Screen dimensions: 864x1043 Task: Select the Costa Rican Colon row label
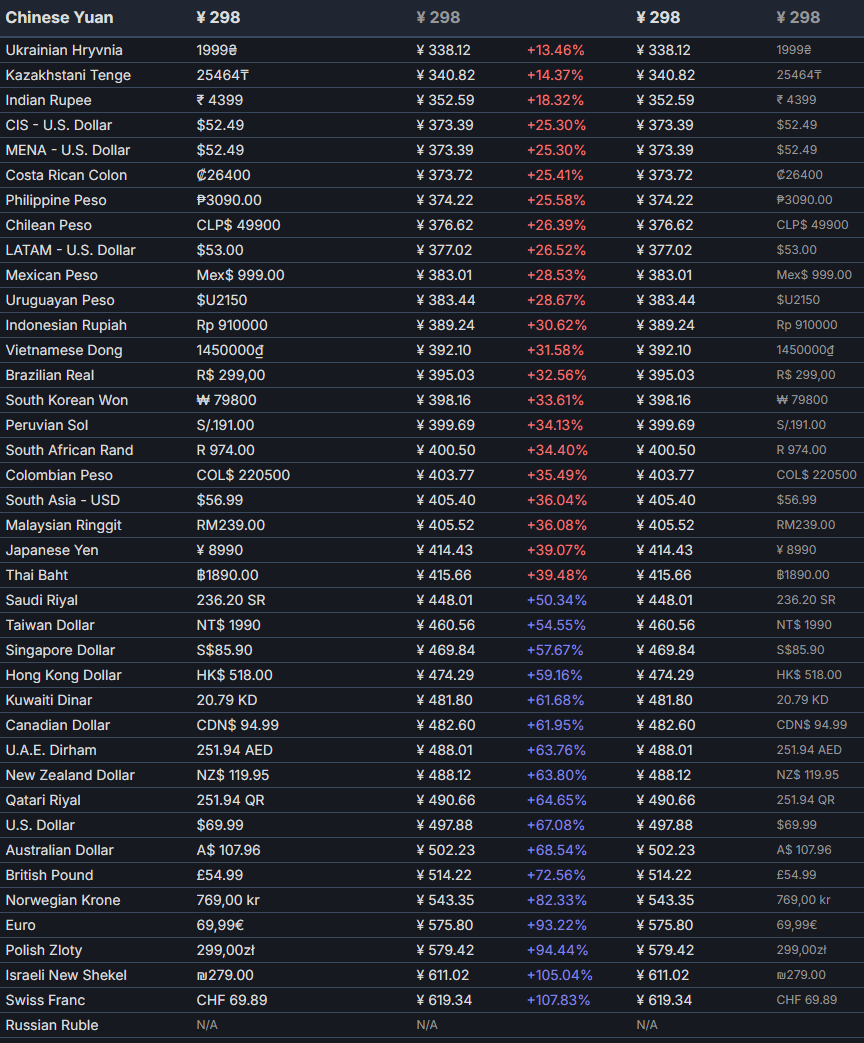click(x=66, y=175)
